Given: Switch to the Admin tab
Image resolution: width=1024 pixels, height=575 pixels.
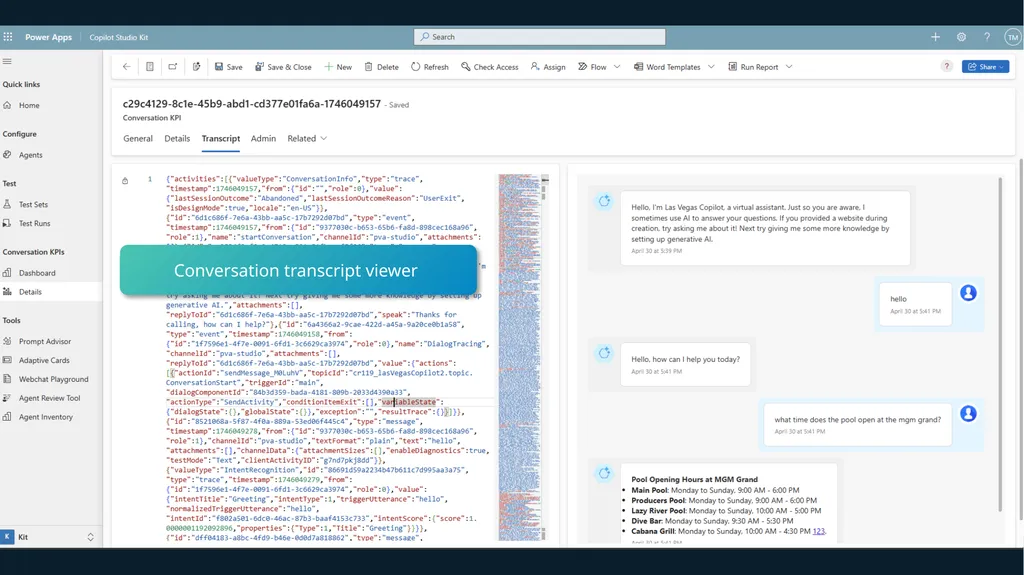Looking at the screenshot, I should [263, 139].
